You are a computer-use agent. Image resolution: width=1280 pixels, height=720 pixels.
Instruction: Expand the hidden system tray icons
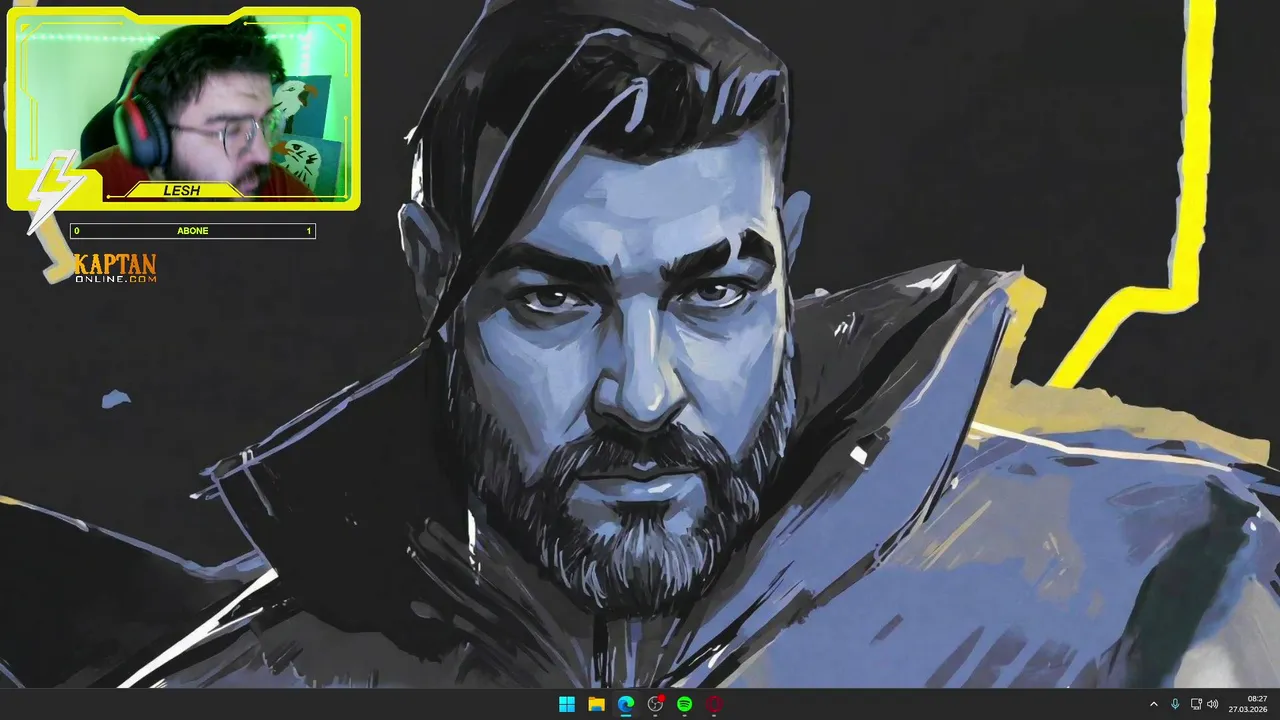pyautogui.click(x=1153, y=704)
